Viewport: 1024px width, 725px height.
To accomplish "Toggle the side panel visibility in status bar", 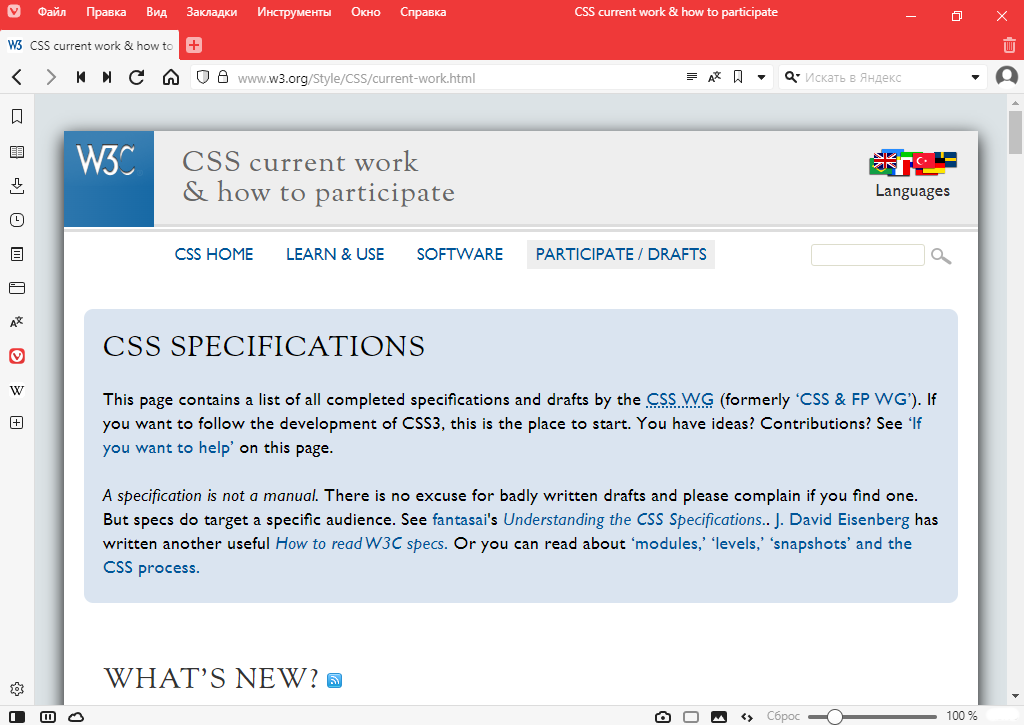I will coord(17,716).
